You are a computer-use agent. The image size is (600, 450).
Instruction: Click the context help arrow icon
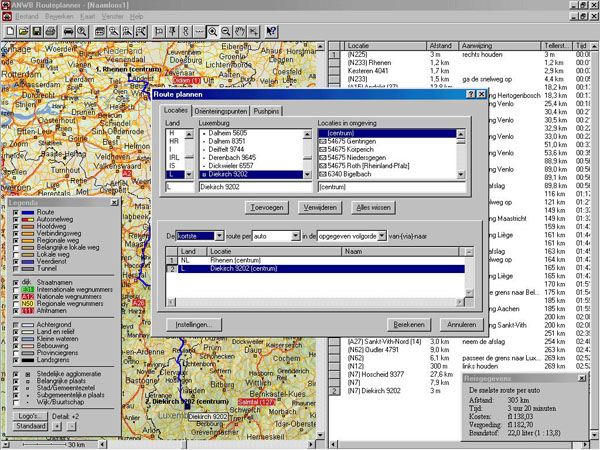pyautogui.click(x=271, y=32)
